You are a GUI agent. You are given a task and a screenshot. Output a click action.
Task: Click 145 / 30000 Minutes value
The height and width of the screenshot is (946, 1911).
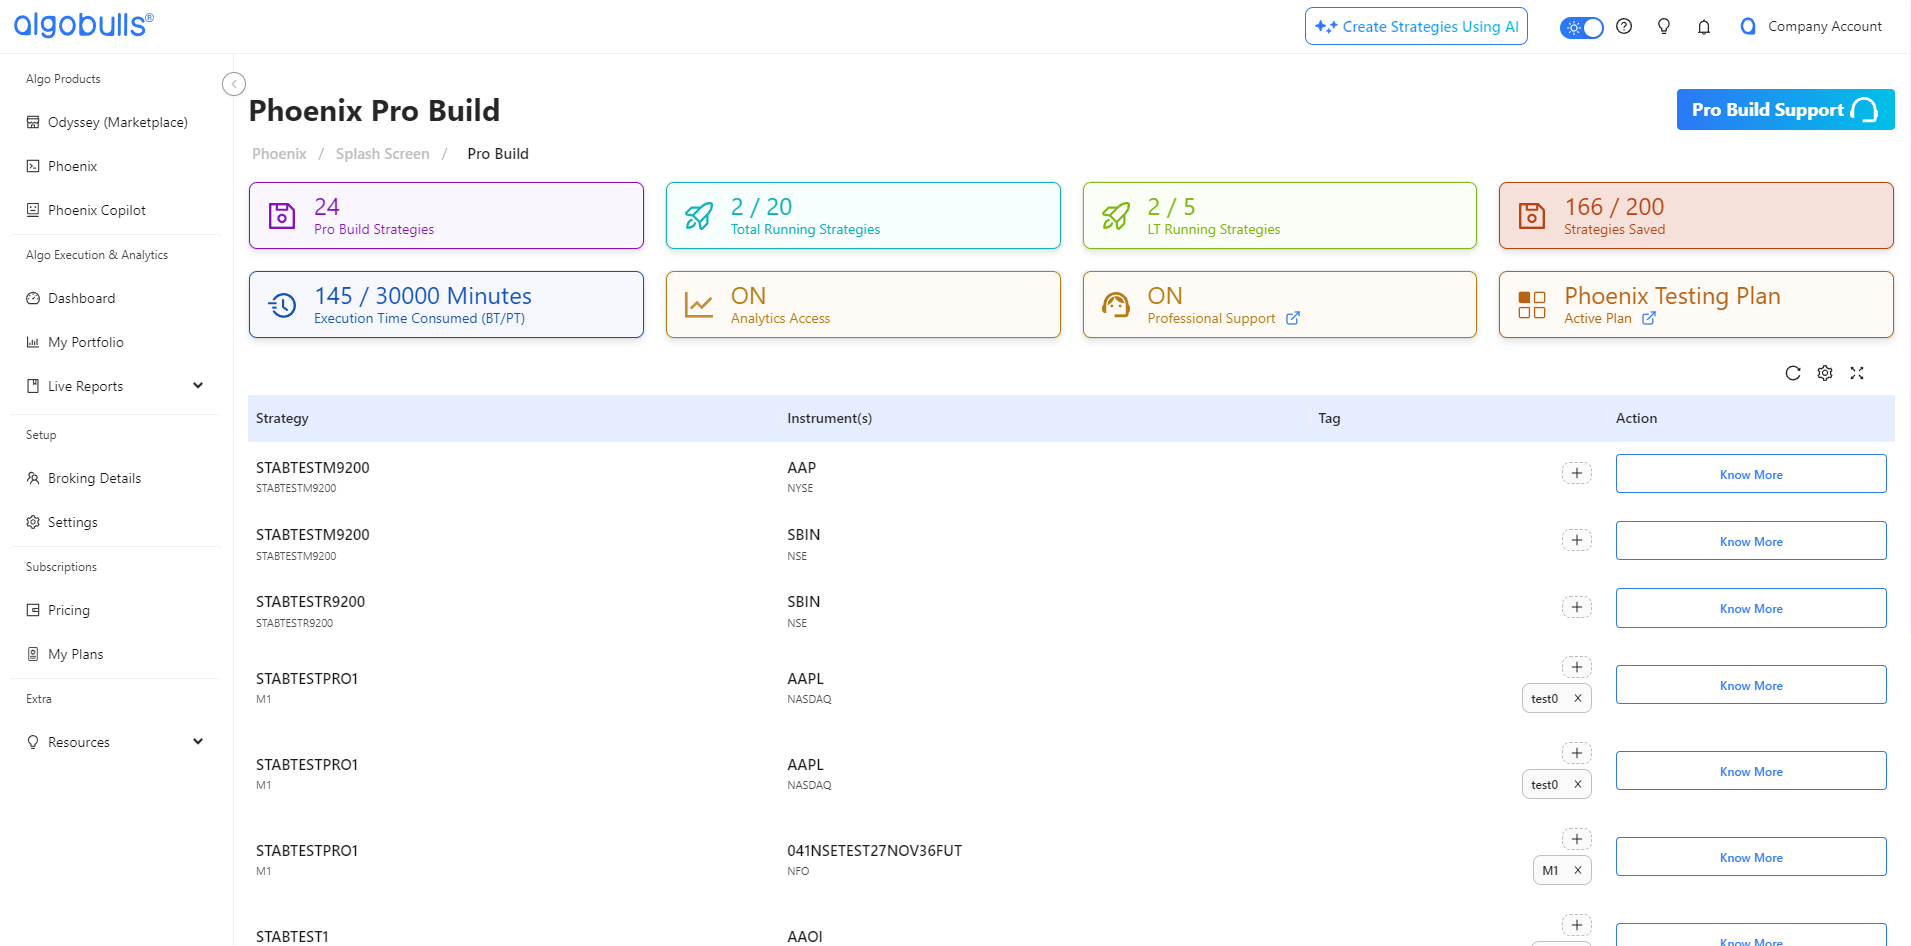click(x=423, y=296)
